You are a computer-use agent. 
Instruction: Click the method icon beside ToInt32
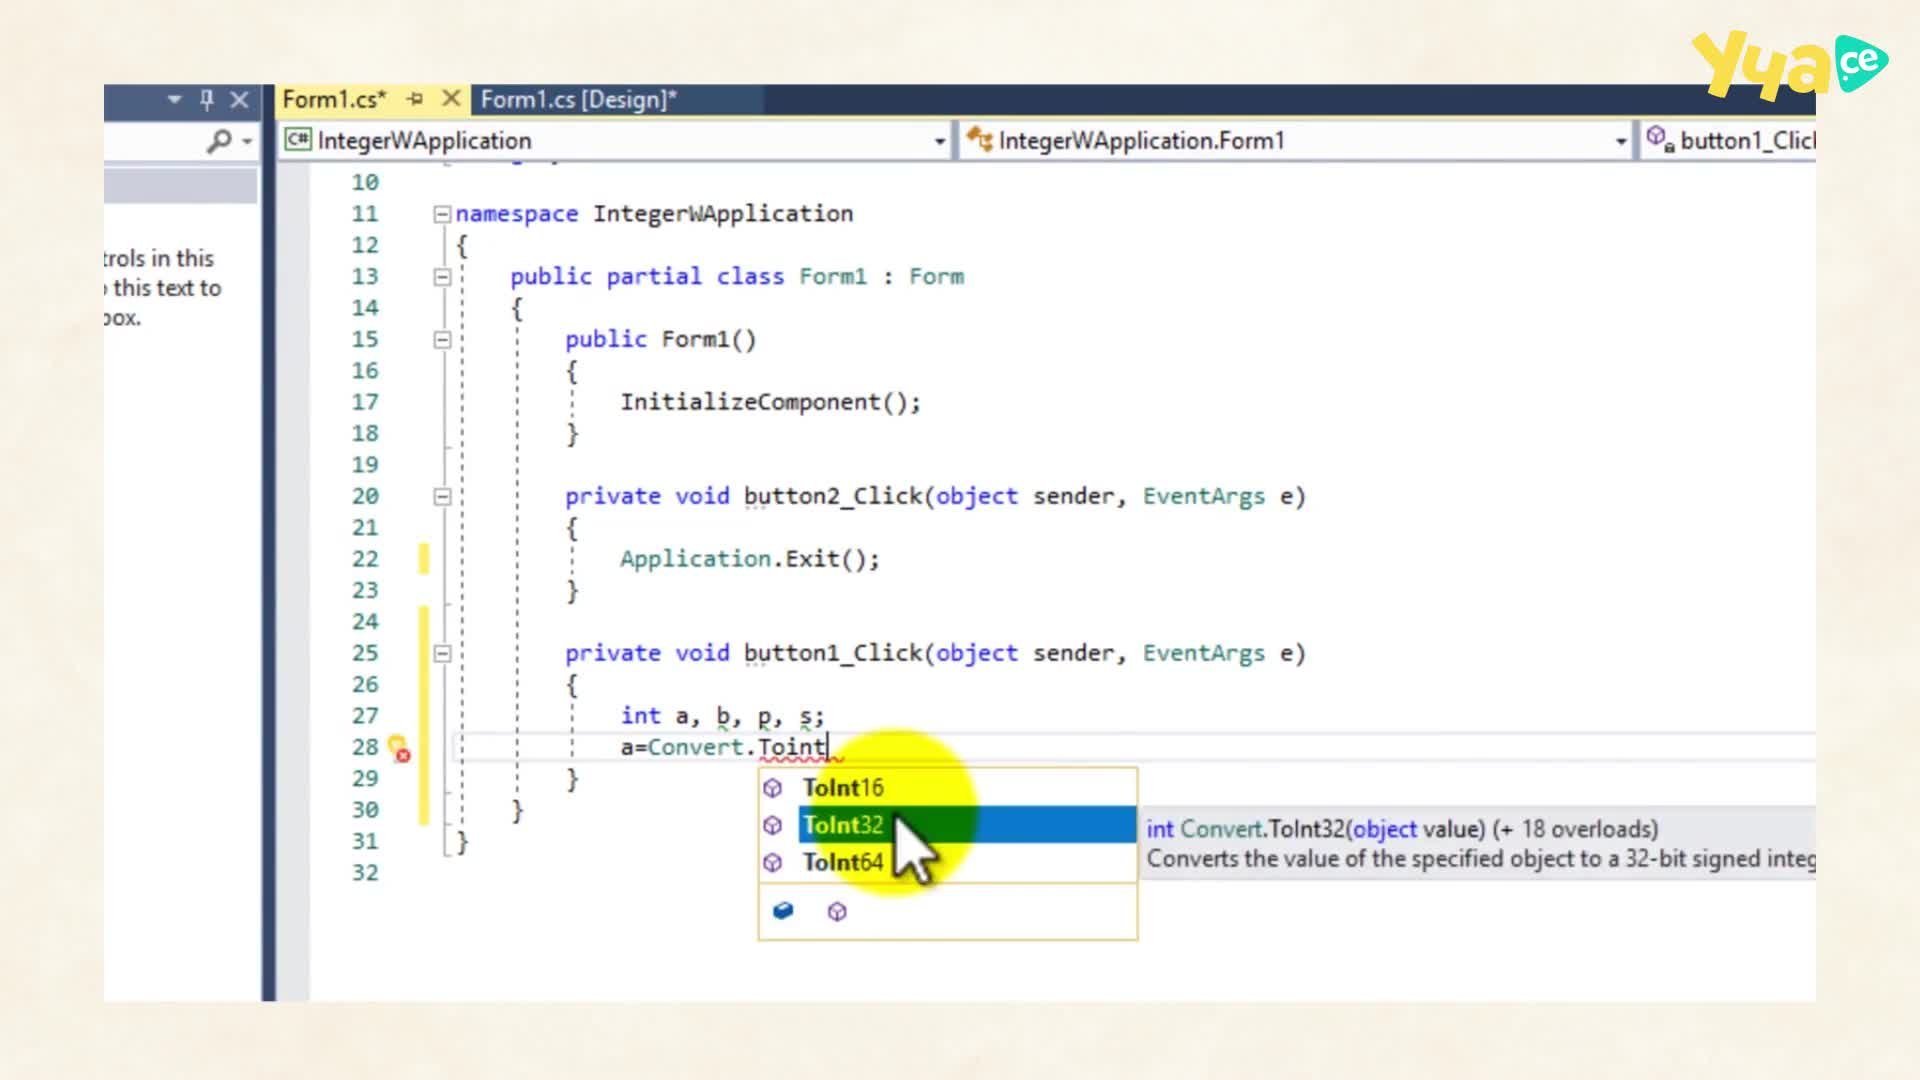tap(772, 825)
